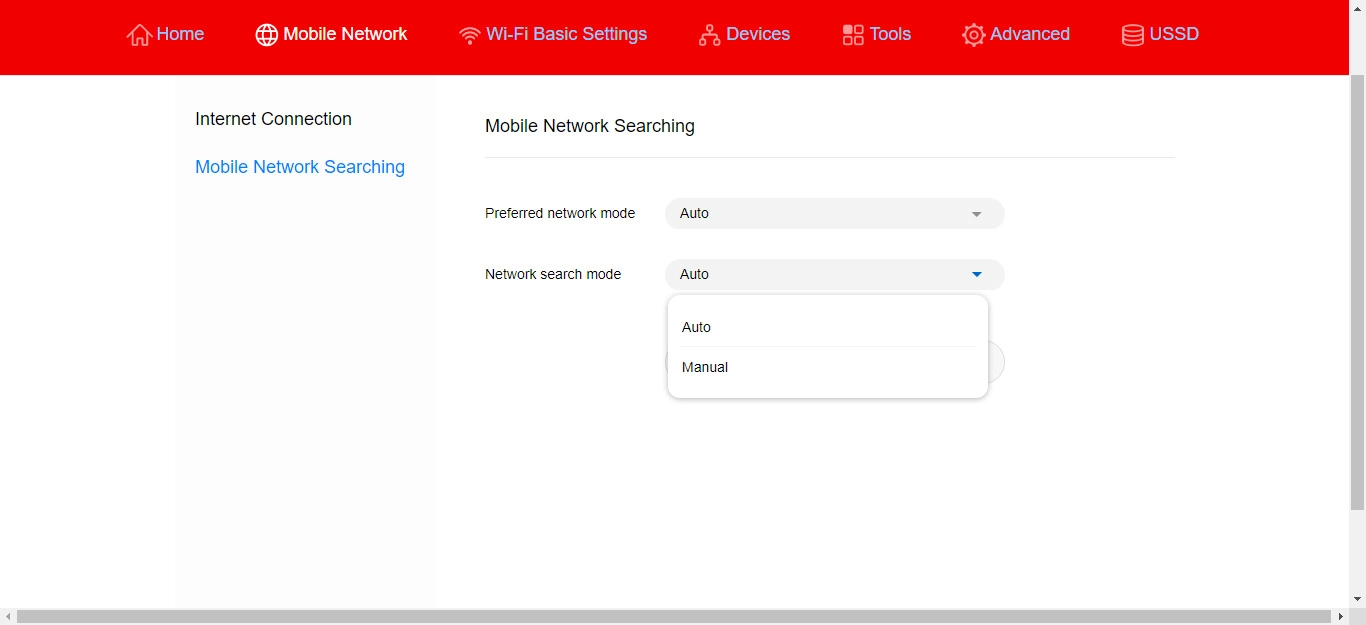This screenshot has width=1366, height=625.
Task: Open the Wi-Fi Basic Settings tab
Action: click(566, 34)
